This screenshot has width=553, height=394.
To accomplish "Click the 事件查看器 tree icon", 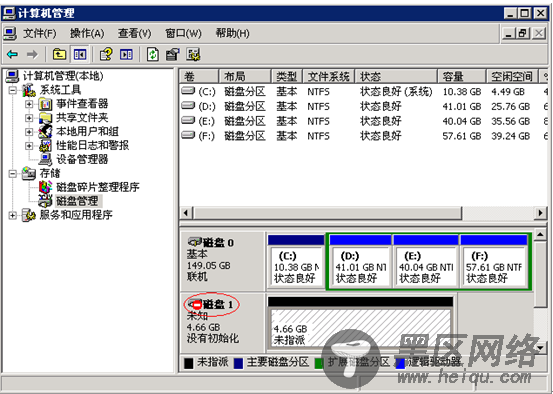I will pos(45,104).
